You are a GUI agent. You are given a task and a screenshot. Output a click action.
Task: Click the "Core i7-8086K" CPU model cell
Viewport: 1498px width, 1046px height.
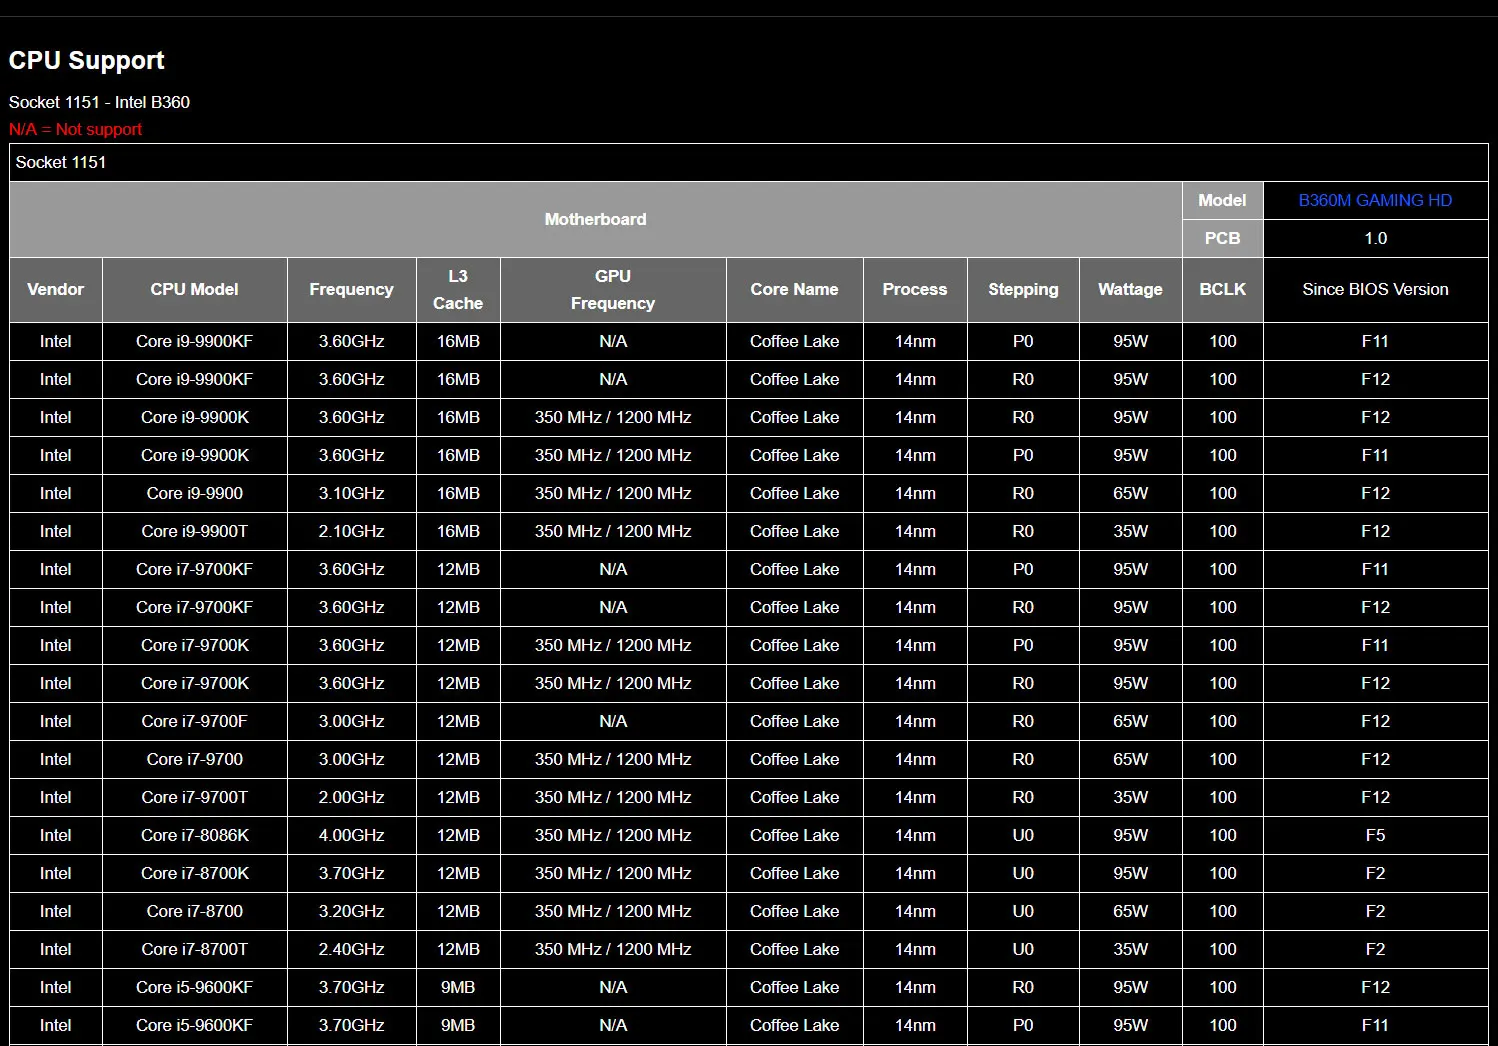pyautogui.click(x=195, y=835)
